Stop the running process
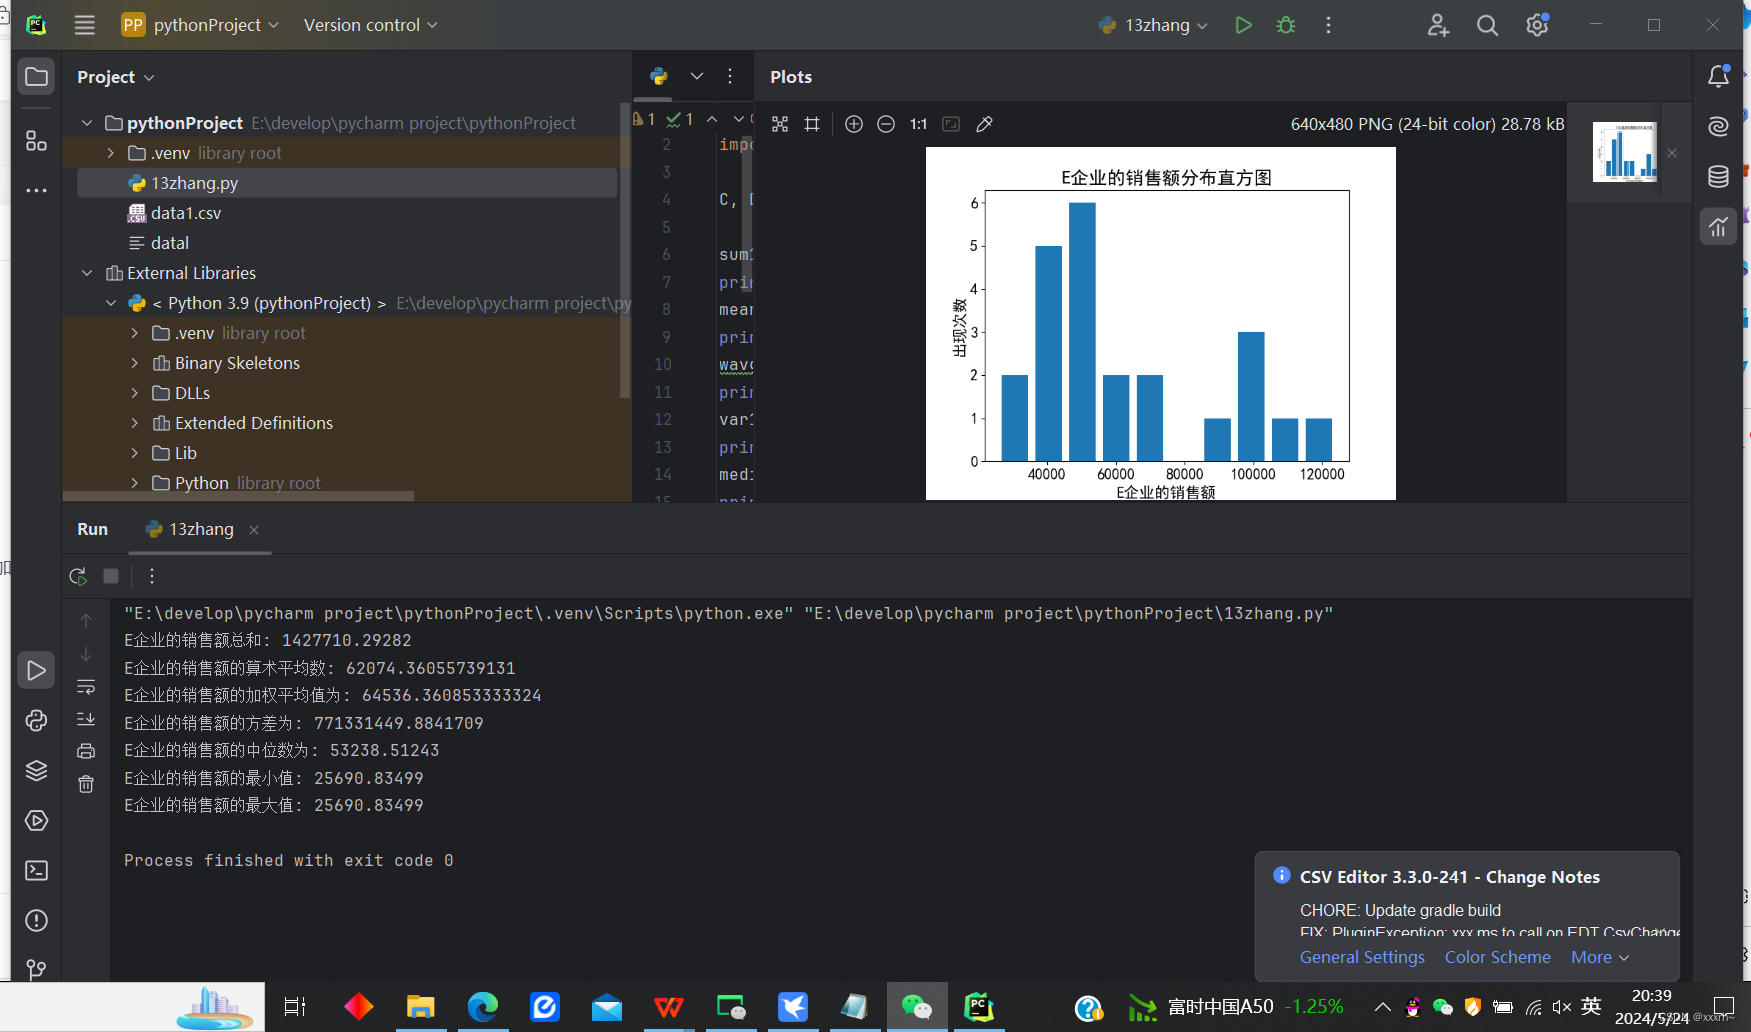The height and width of the screenshot is (1032, 1751). coord(110,576)
